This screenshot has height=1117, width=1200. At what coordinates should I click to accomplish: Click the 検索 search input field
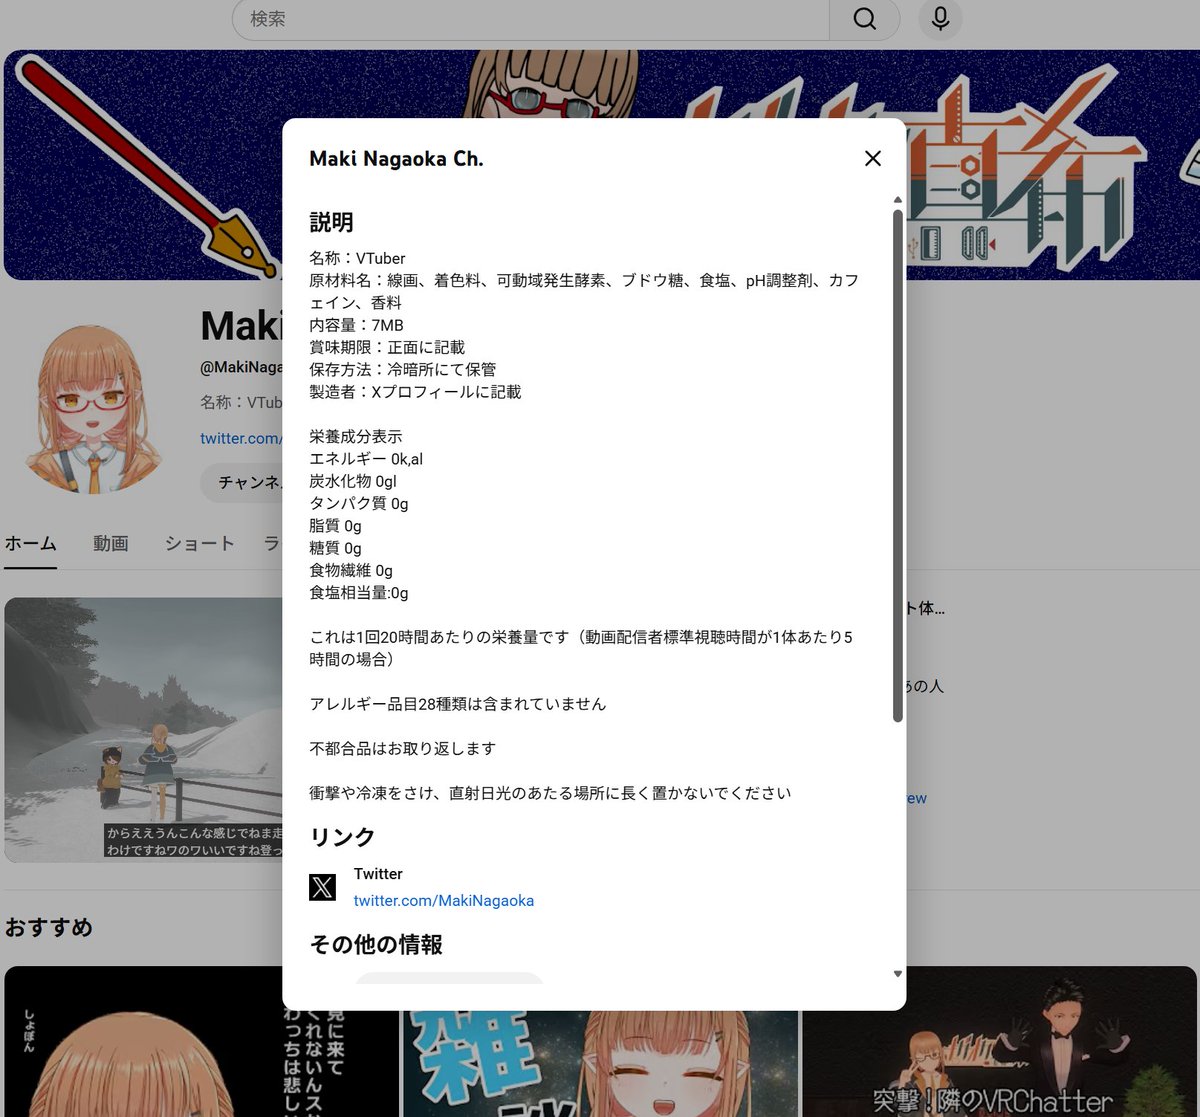click(x=530, y=19)
